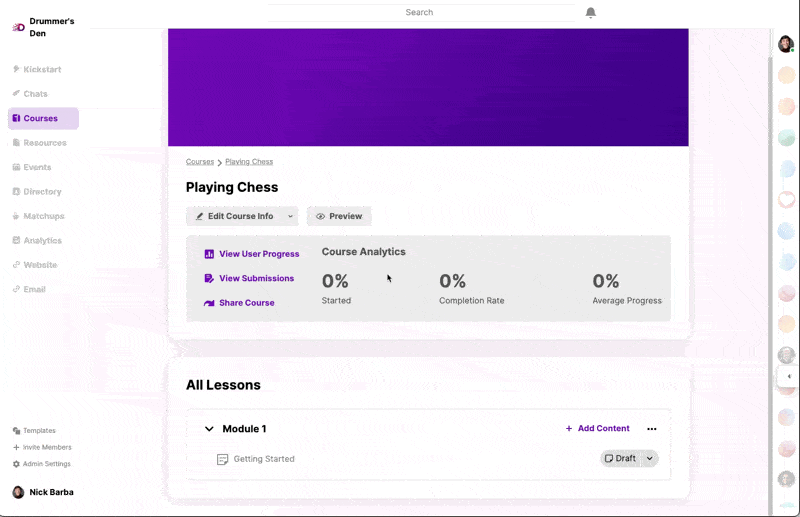Click the Preview button
This screenshot has width=800, height=517.
click(339, 216)
